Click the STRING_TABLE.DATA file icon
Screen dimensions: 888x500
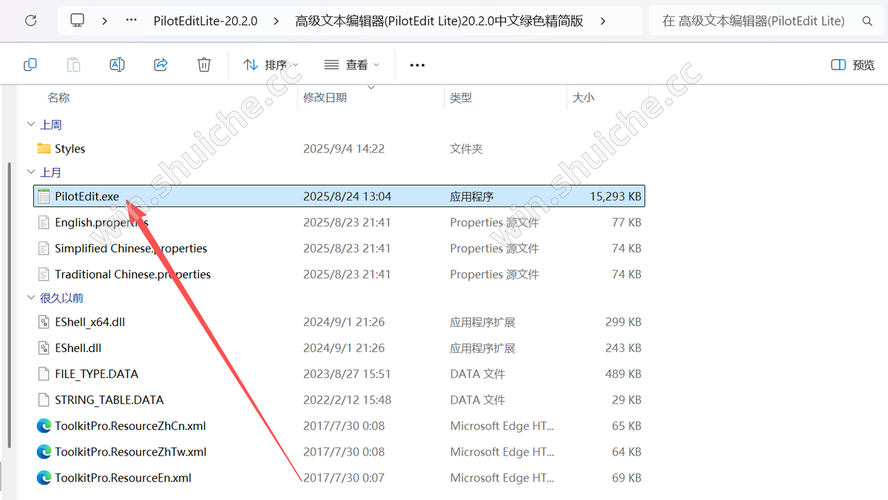coord(44,400)
